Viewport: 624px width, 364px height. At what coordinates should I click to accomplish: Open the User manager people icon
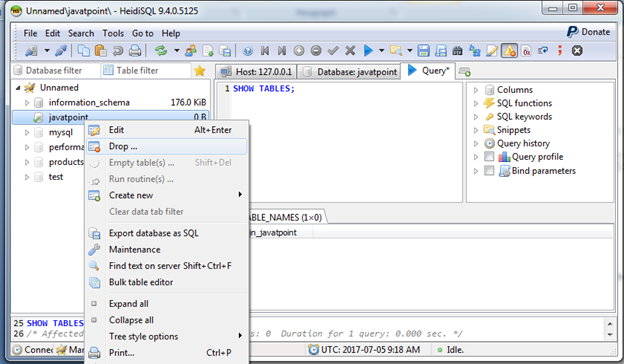point(191,51)
